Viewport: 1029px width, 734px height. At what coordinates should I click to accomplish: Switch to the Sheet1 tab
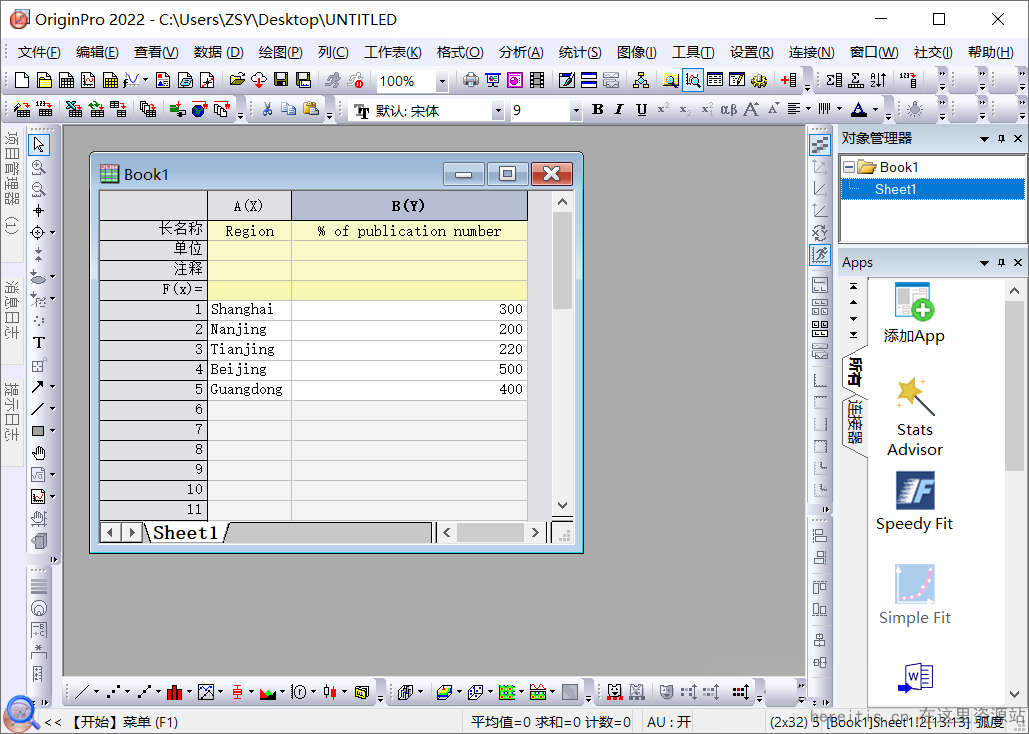point(186,532)
